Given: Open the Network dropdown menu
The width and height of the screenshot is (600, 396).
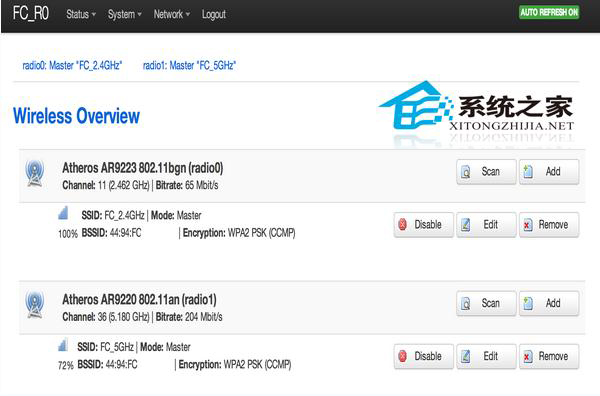Looking at the screenshot, I should (x=171, y=15).
